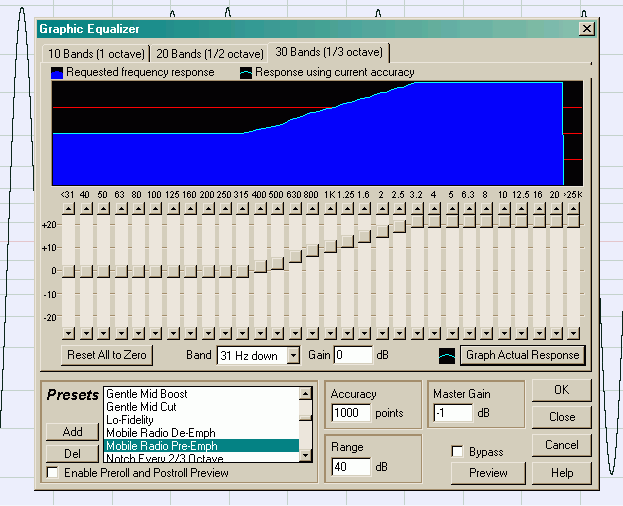Click down arrow for the 1.25 band
The height and width of the screenshot is (506, 623).
[x=347, y=333]
